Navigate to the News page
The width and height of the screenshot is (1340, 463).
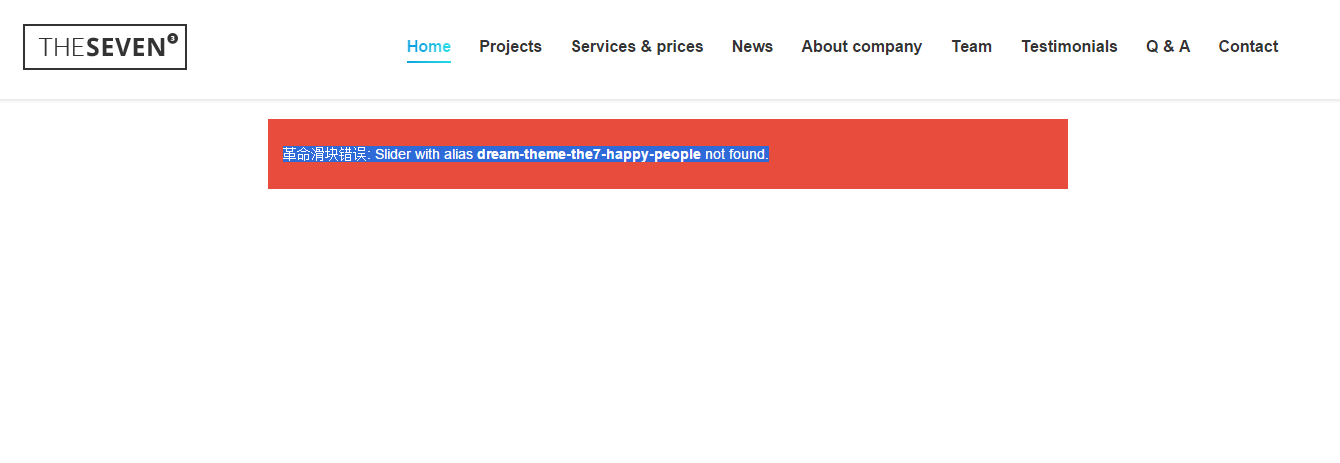tap(752, 46)
